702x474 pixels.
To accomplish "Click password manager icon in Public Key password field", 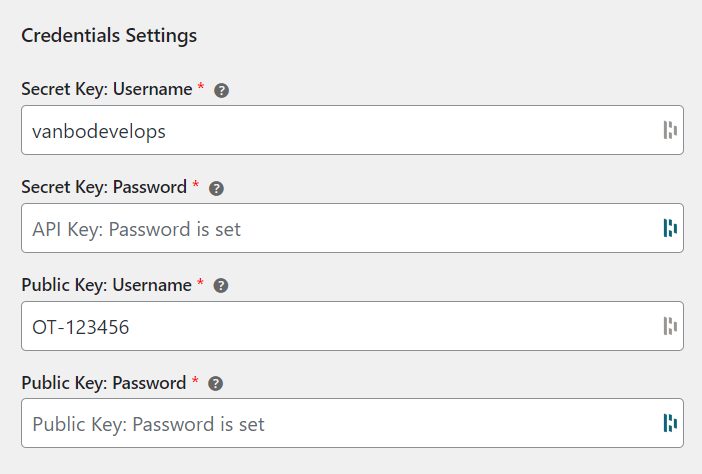I will point(670,423).
